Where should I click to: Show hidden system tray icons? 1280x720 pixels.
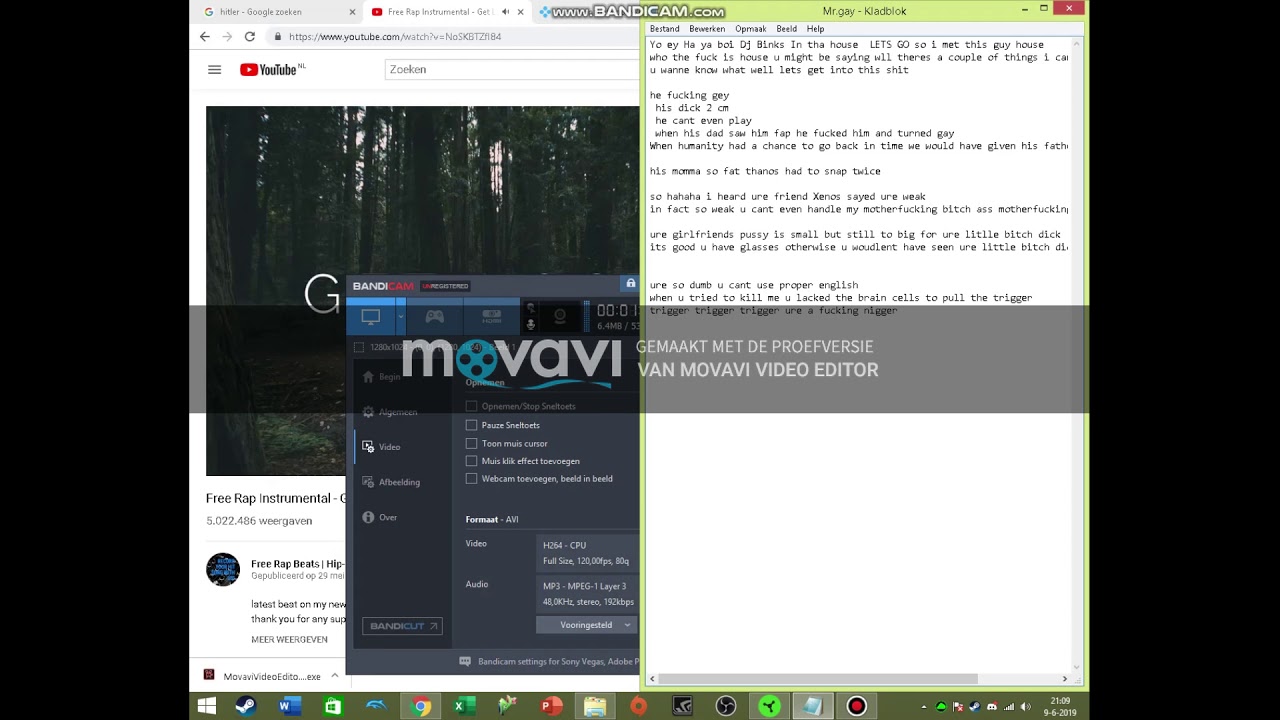(923, 706)
